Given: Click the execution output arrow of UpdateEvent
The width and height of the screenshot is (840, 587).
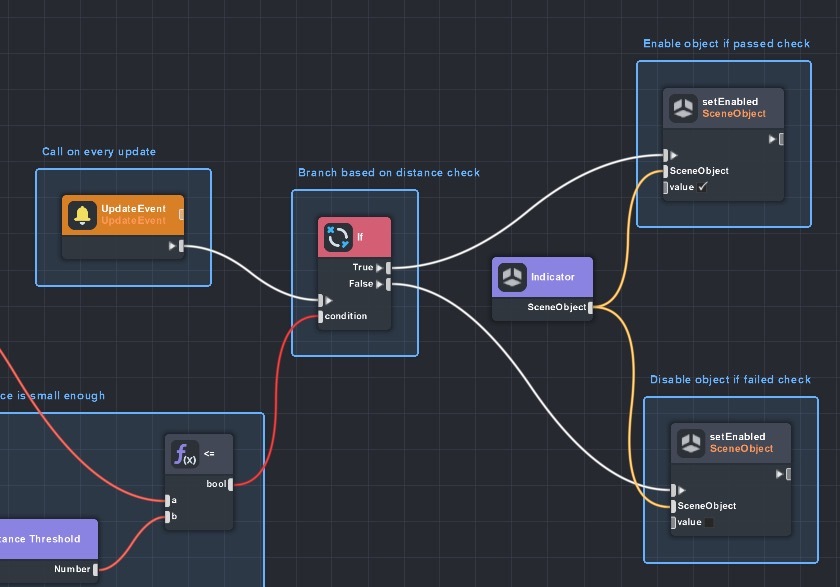Looking at the screenshot, I should (180, 246).
